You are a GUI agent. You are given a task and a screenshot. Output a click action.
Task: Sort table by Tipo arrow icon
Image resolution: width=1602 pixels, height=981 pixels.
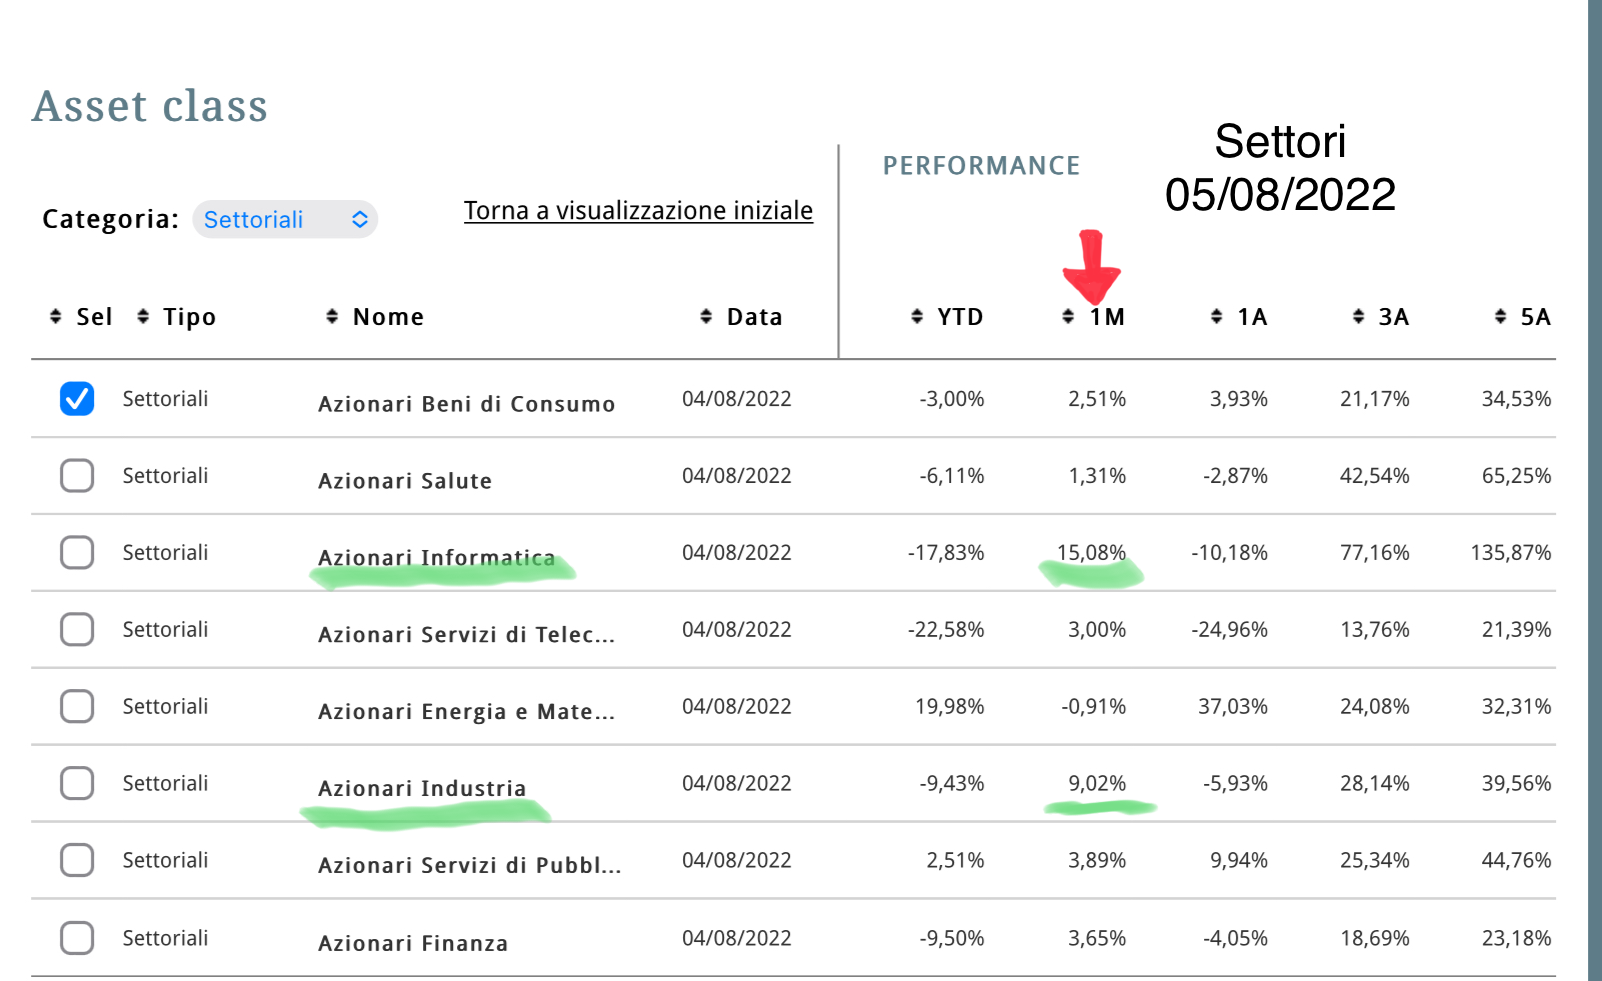(x=143, y=317)
